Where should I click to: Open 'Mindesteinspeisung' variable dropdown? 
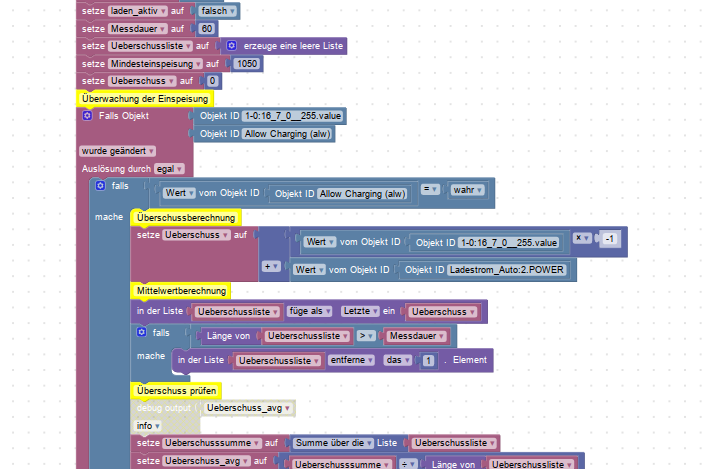coord(155,64)
